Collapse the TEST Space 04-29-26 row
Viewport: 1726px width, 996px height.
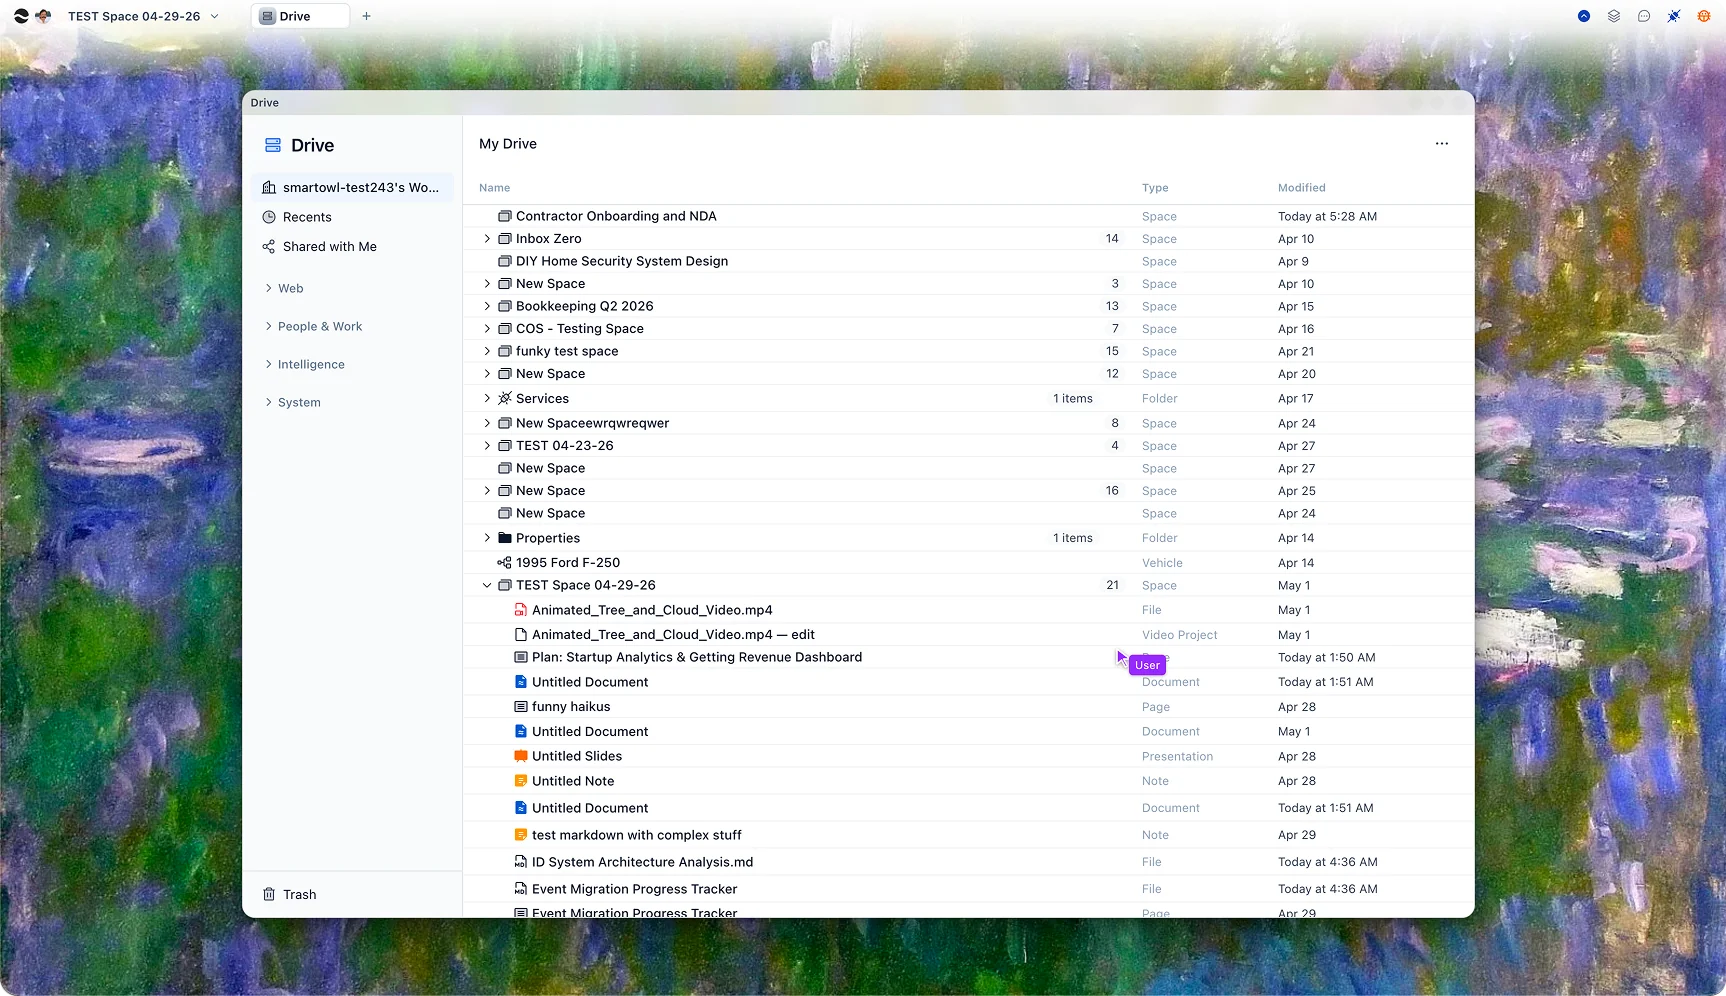tap(487, 586)
